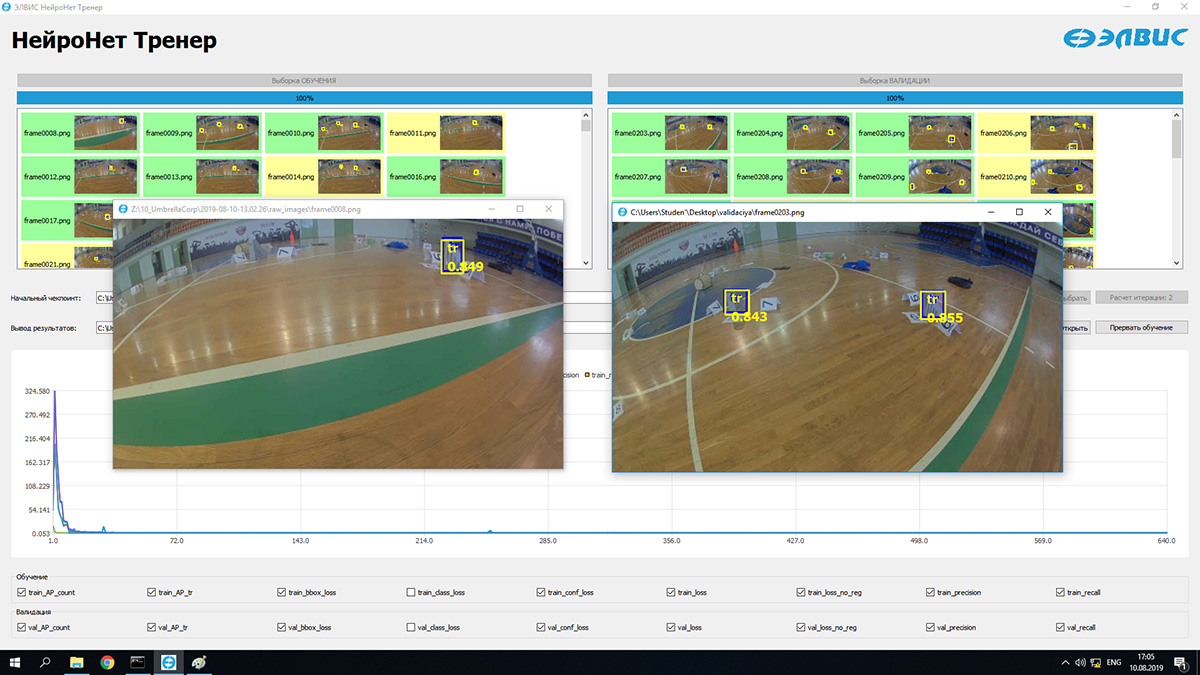Open File Explorer from the taskbar

click(77, 662)
